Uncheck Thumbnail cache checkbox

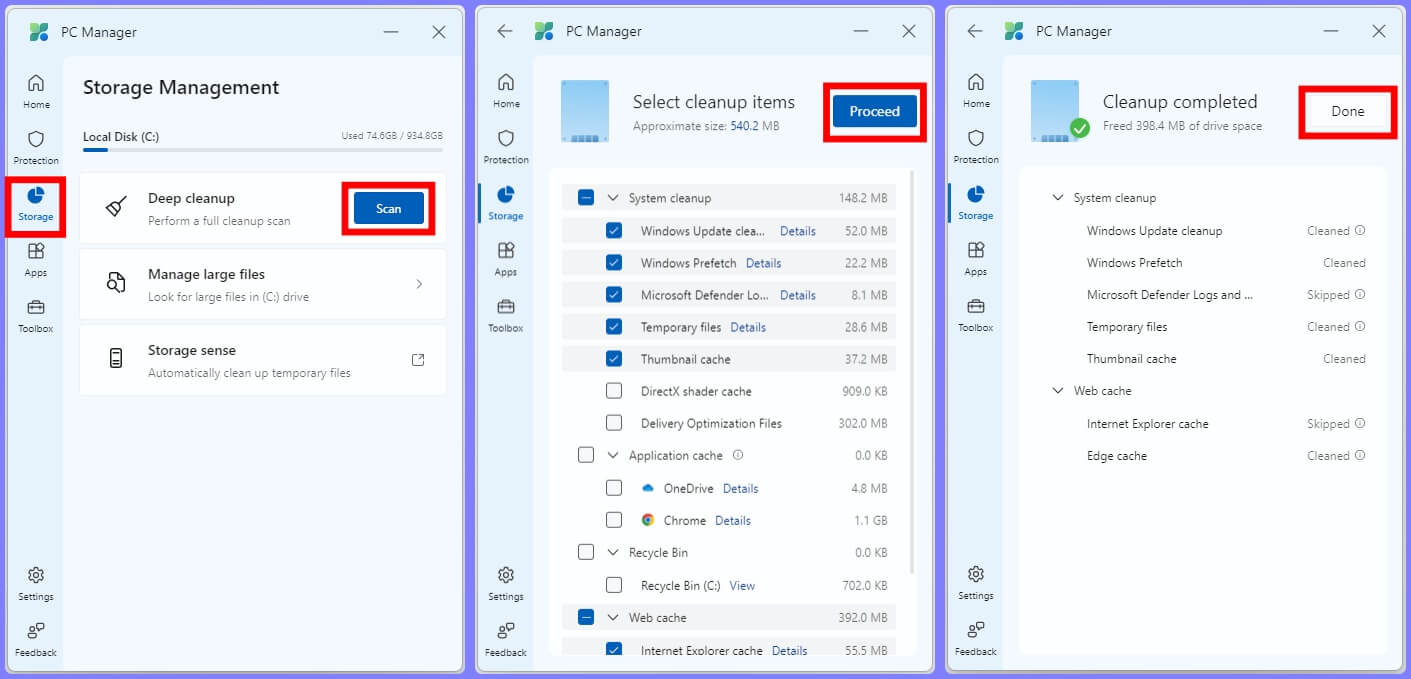(614, 359)
